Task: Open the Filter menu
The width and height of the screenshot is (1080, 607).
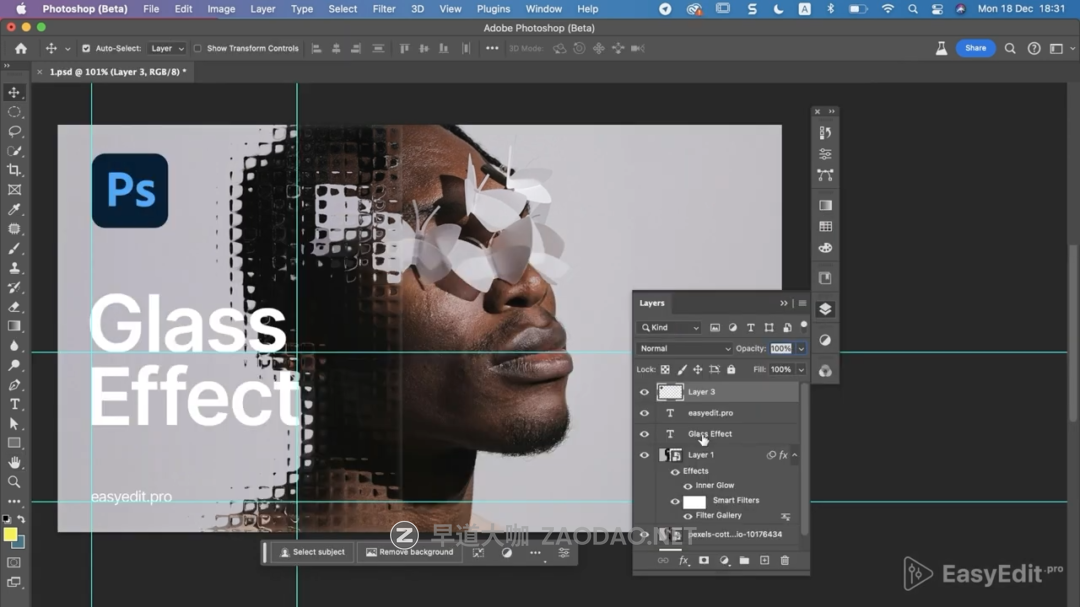Action: (384, 9)
